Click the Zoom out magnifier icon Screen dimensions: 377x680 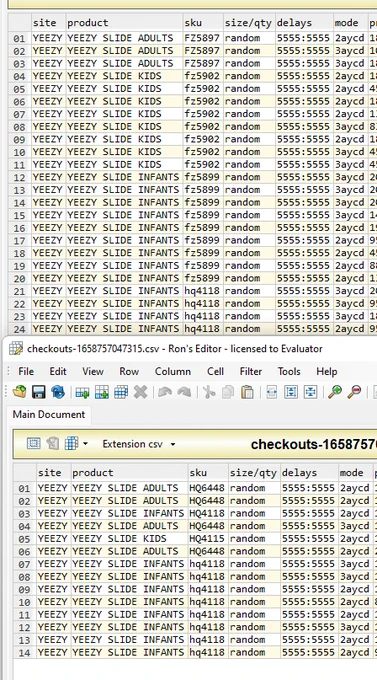pos(354,392)
